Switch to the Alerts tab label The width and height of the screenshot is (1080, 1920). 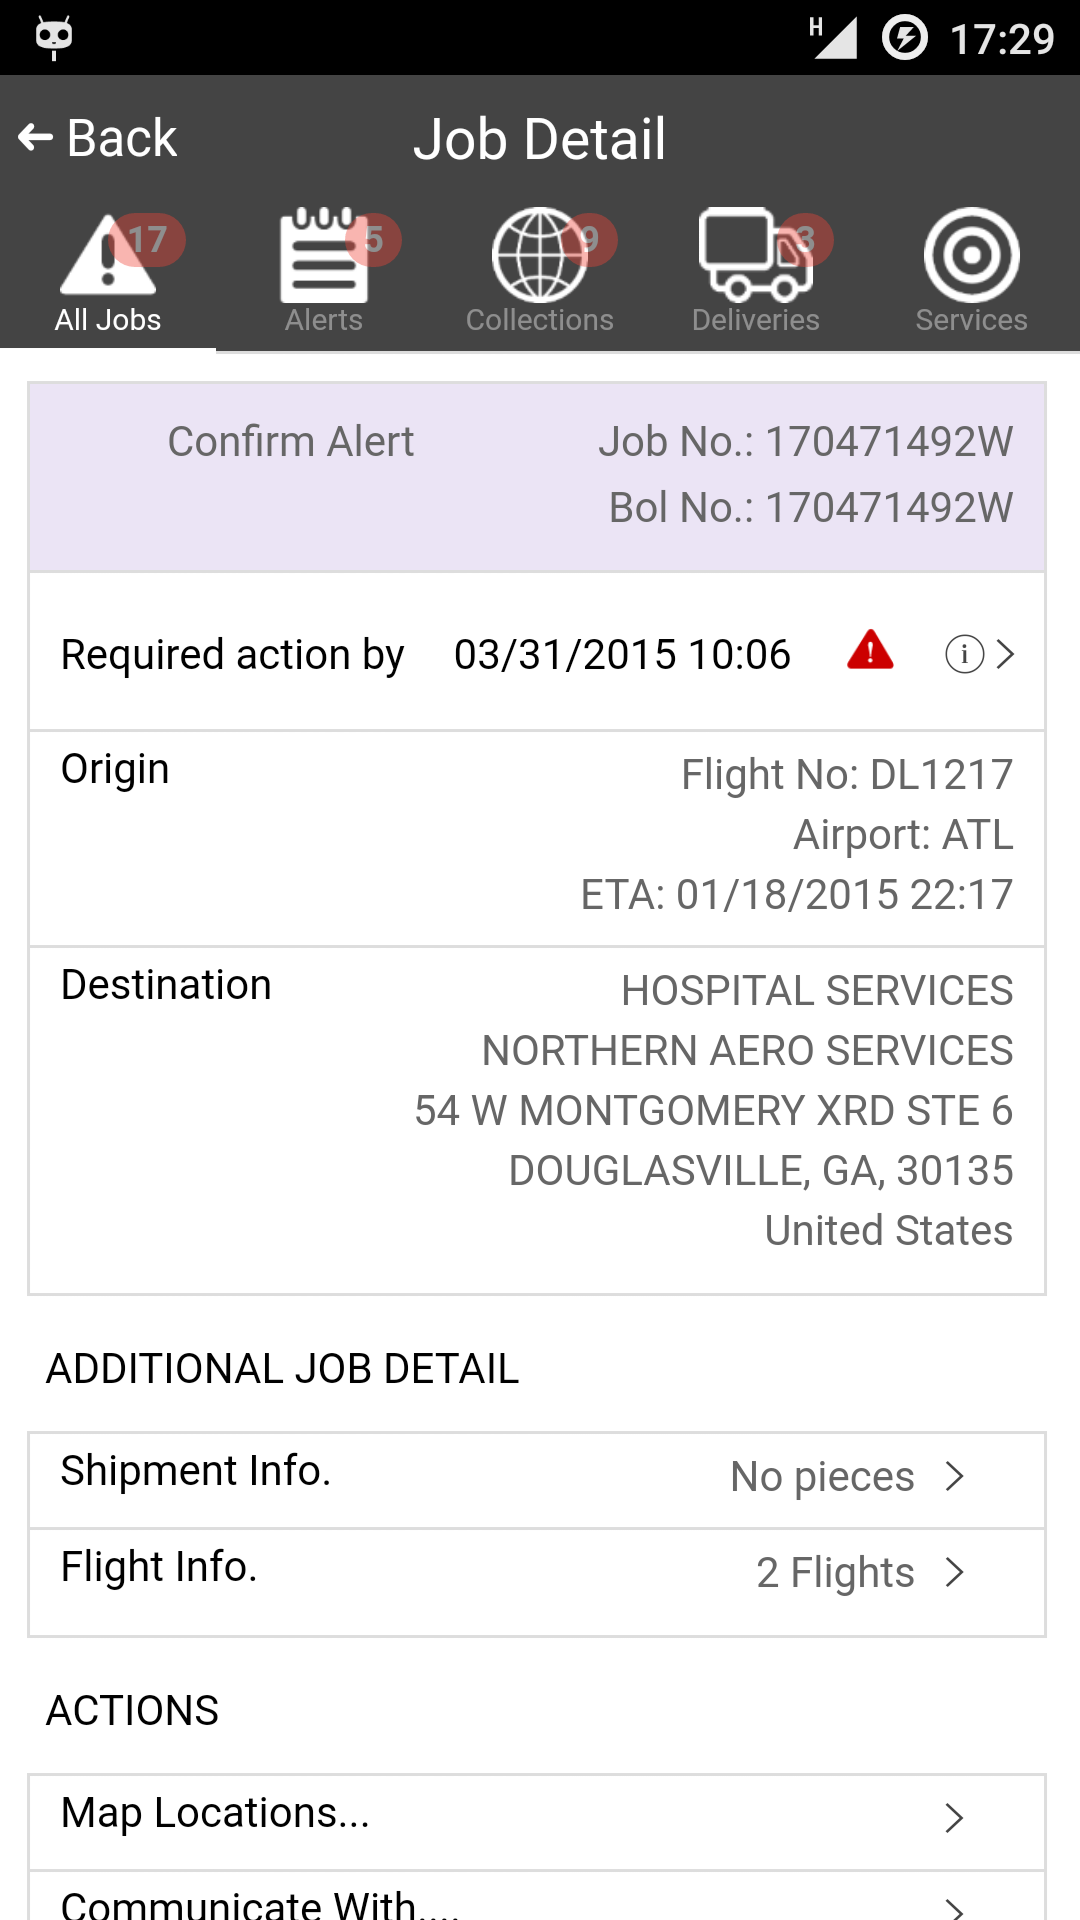coord(324,320)
